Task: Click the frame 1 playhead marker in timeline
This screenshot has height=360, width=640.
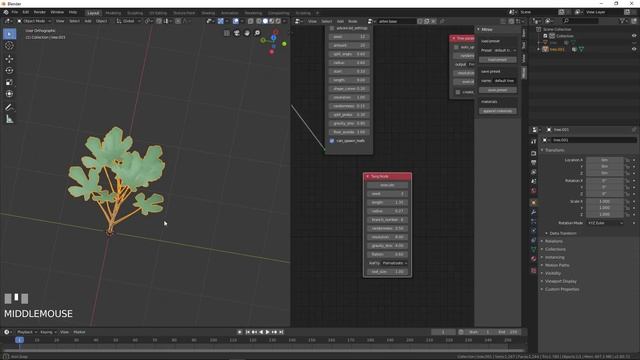Action: coord(19,340)
